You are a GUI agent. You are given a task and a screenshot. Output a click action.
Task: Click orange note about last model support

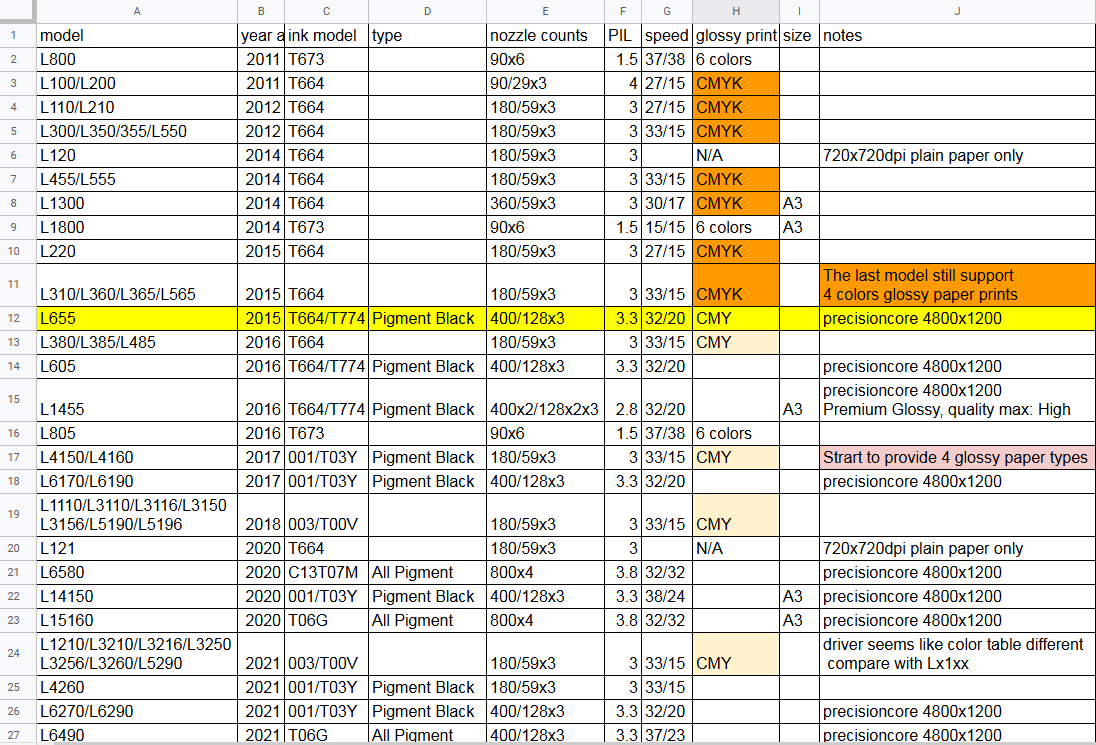click(957, 284)
